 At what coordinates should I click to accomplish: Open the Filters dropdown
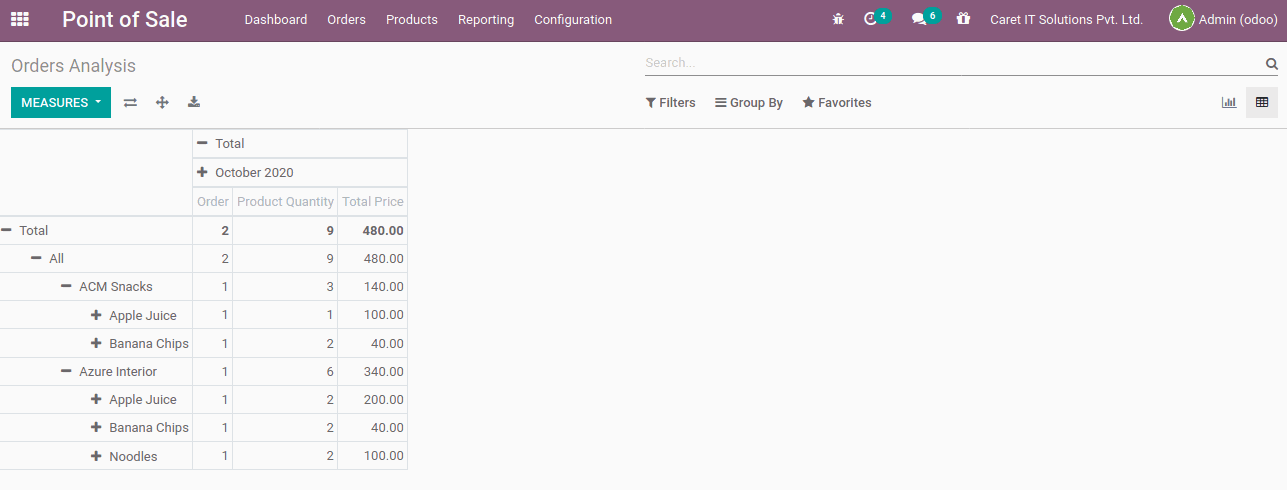pyautogui.click(x=671, y=103)
